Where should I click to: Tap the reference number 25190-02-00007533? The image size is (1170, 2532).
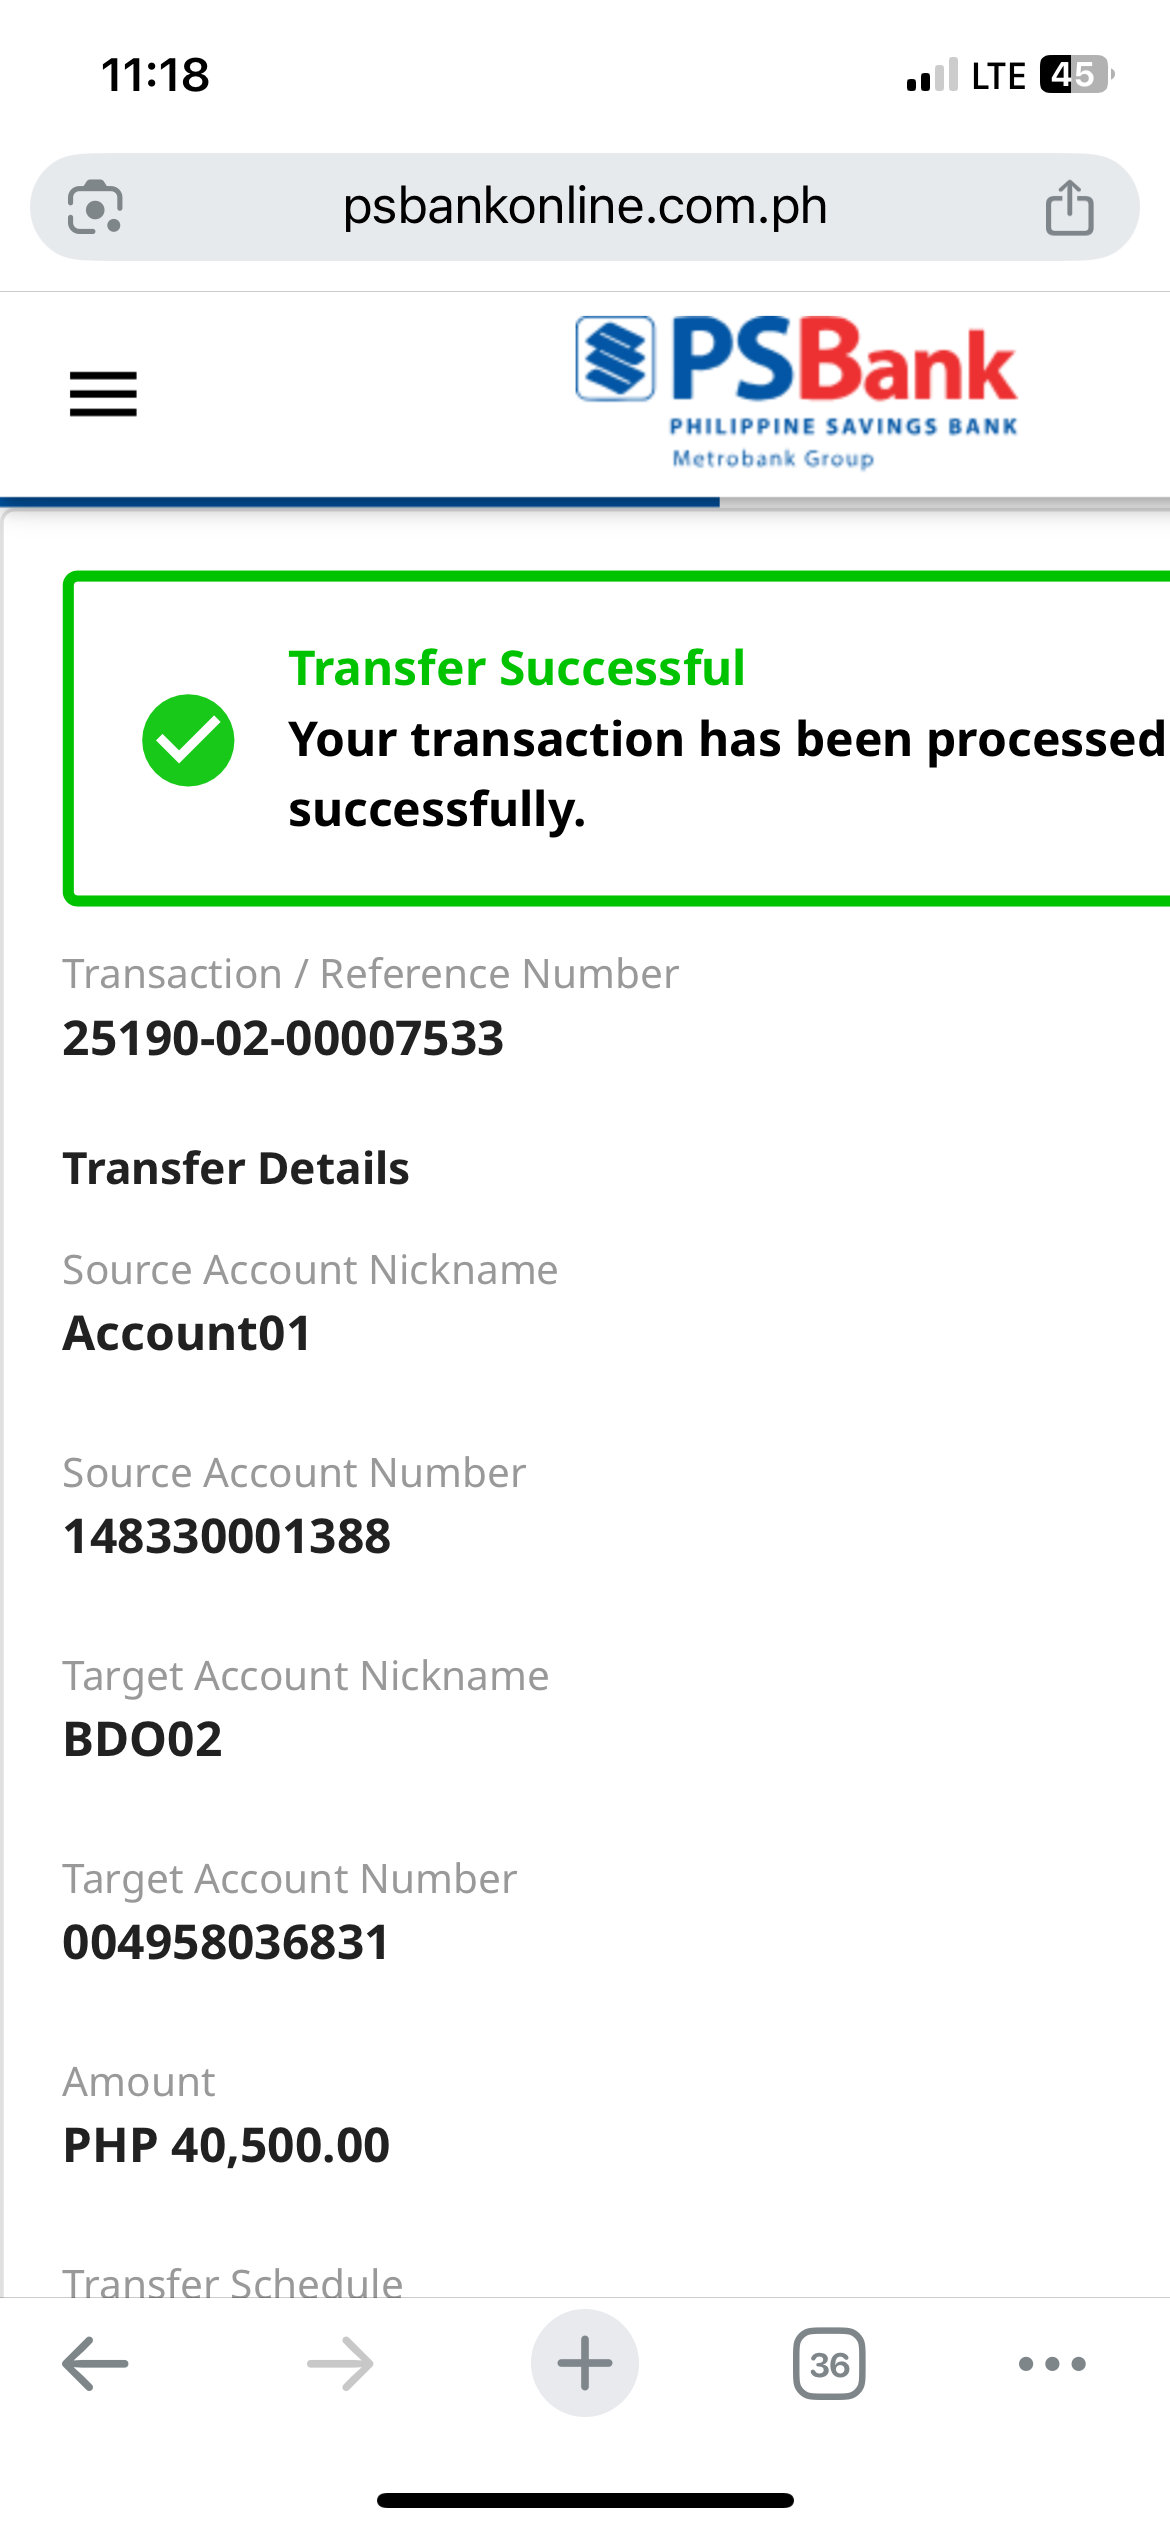coord(283,1038)
